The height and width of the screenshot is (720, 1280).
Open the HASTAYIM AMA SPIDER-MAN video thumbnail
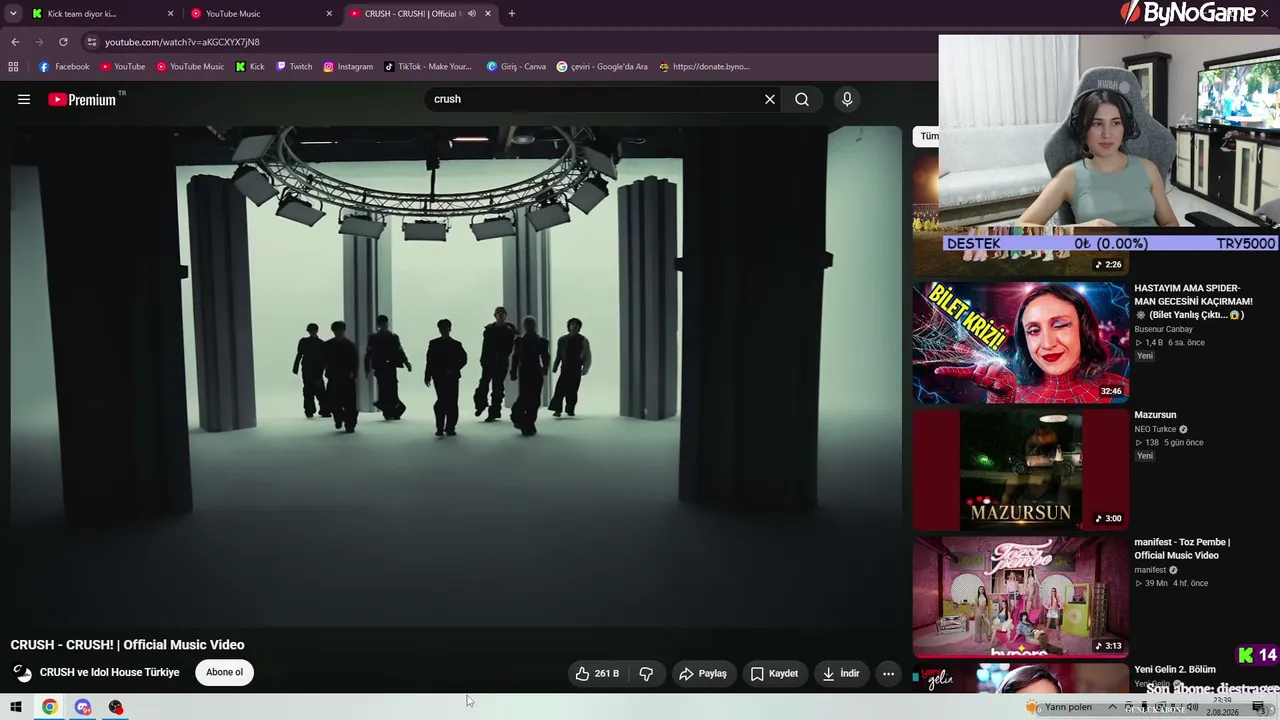(x=1021, y=341)
